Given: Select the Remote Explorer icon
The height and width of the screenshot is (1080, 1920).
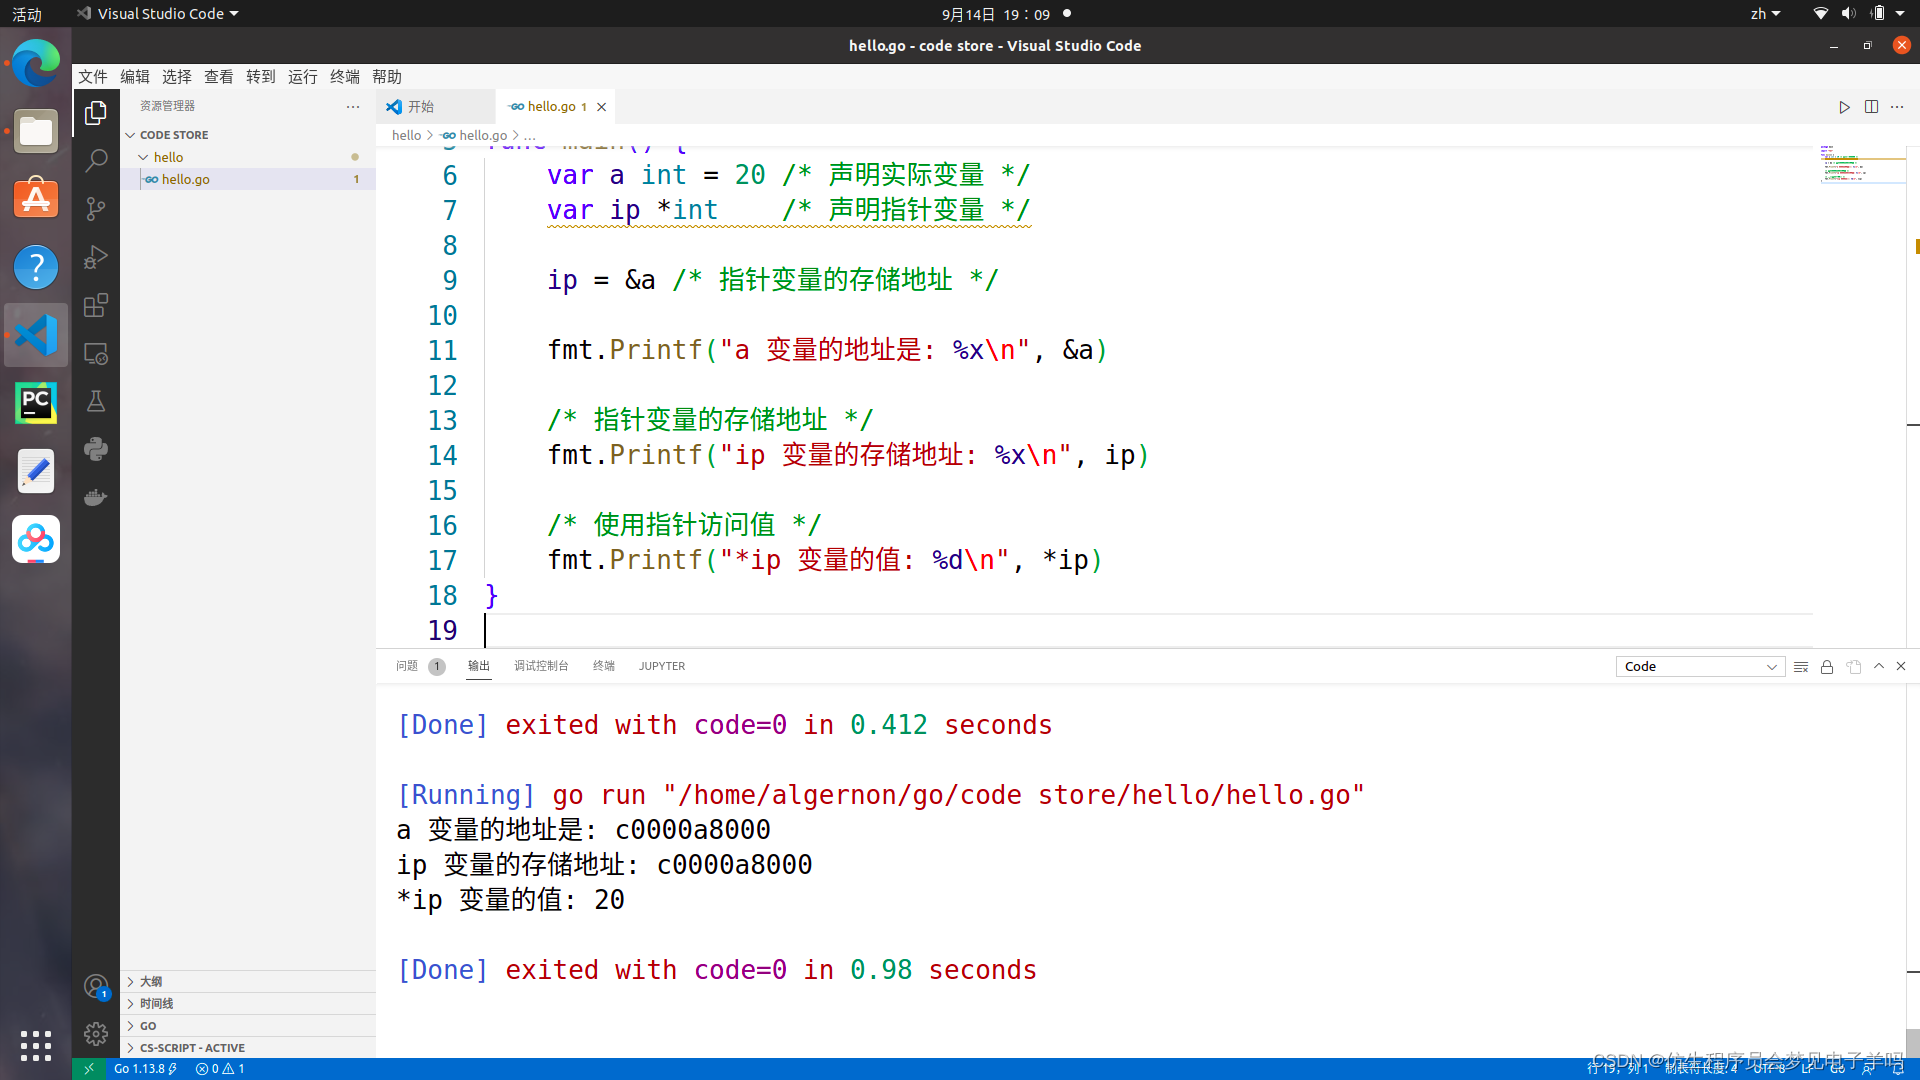Looking at the screenshot, I should (x=96, y=353).
